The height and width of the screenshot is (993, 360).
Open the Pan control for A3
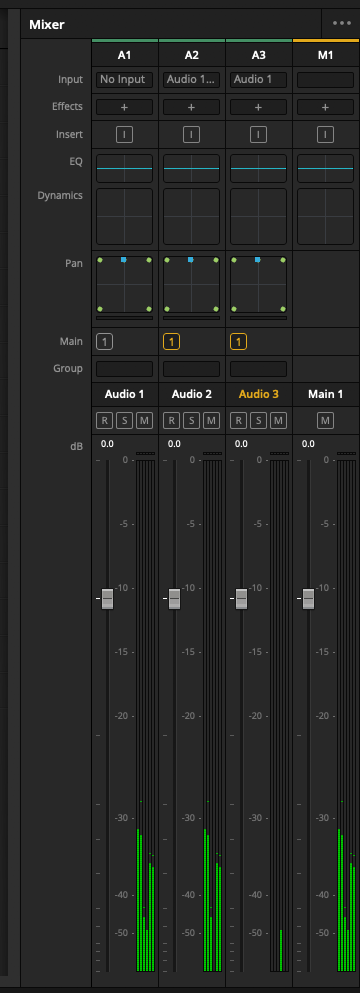point(259,284)
